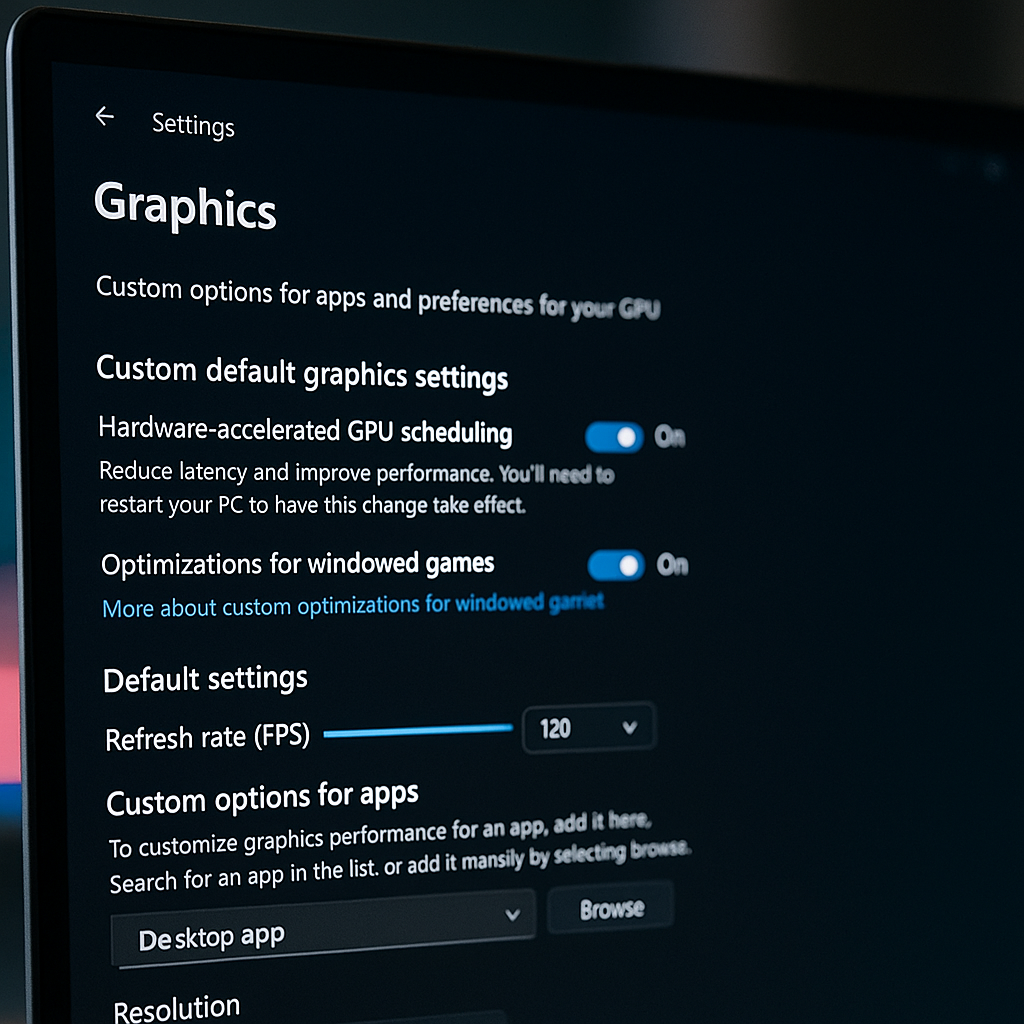This screenshot has width=1024, height=1024.
Task: Click the Custom default graphics settings heading
Action: coord(302,373)
